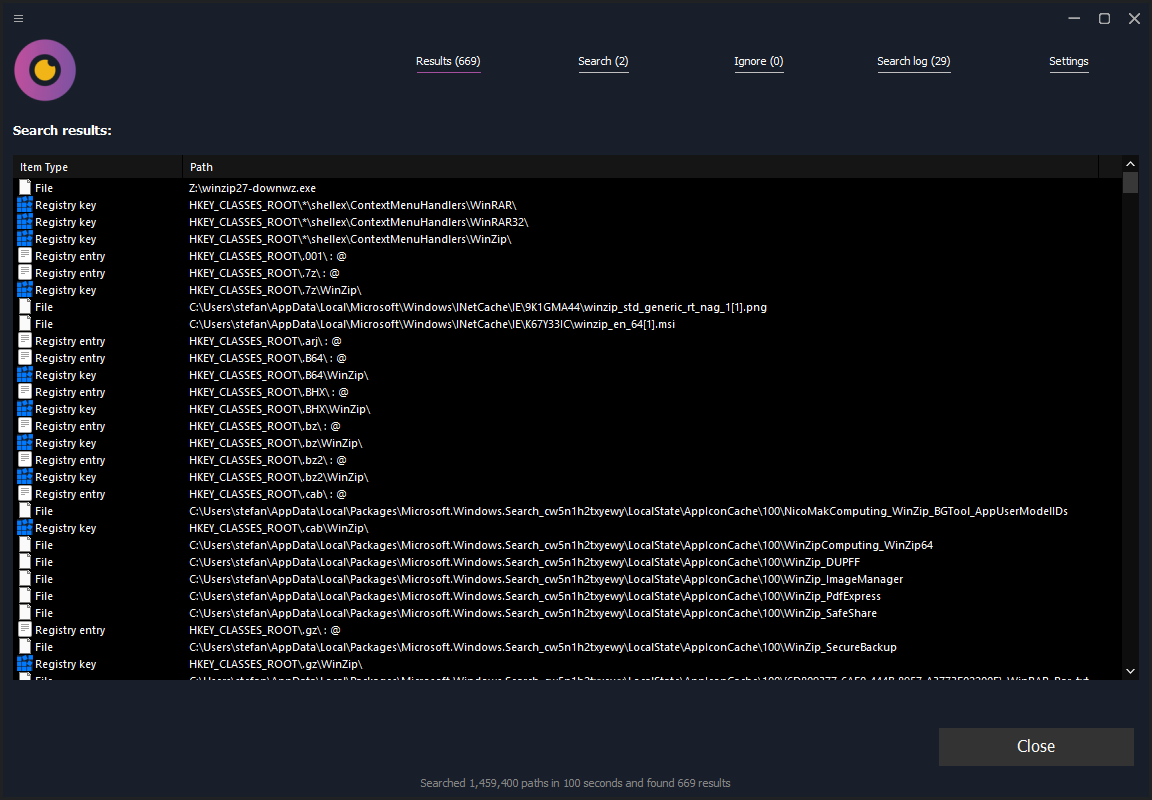Click file icon for WinZip_SafeShare row
The height and width of the screenshot is (800, 1152).
[25, 613]
